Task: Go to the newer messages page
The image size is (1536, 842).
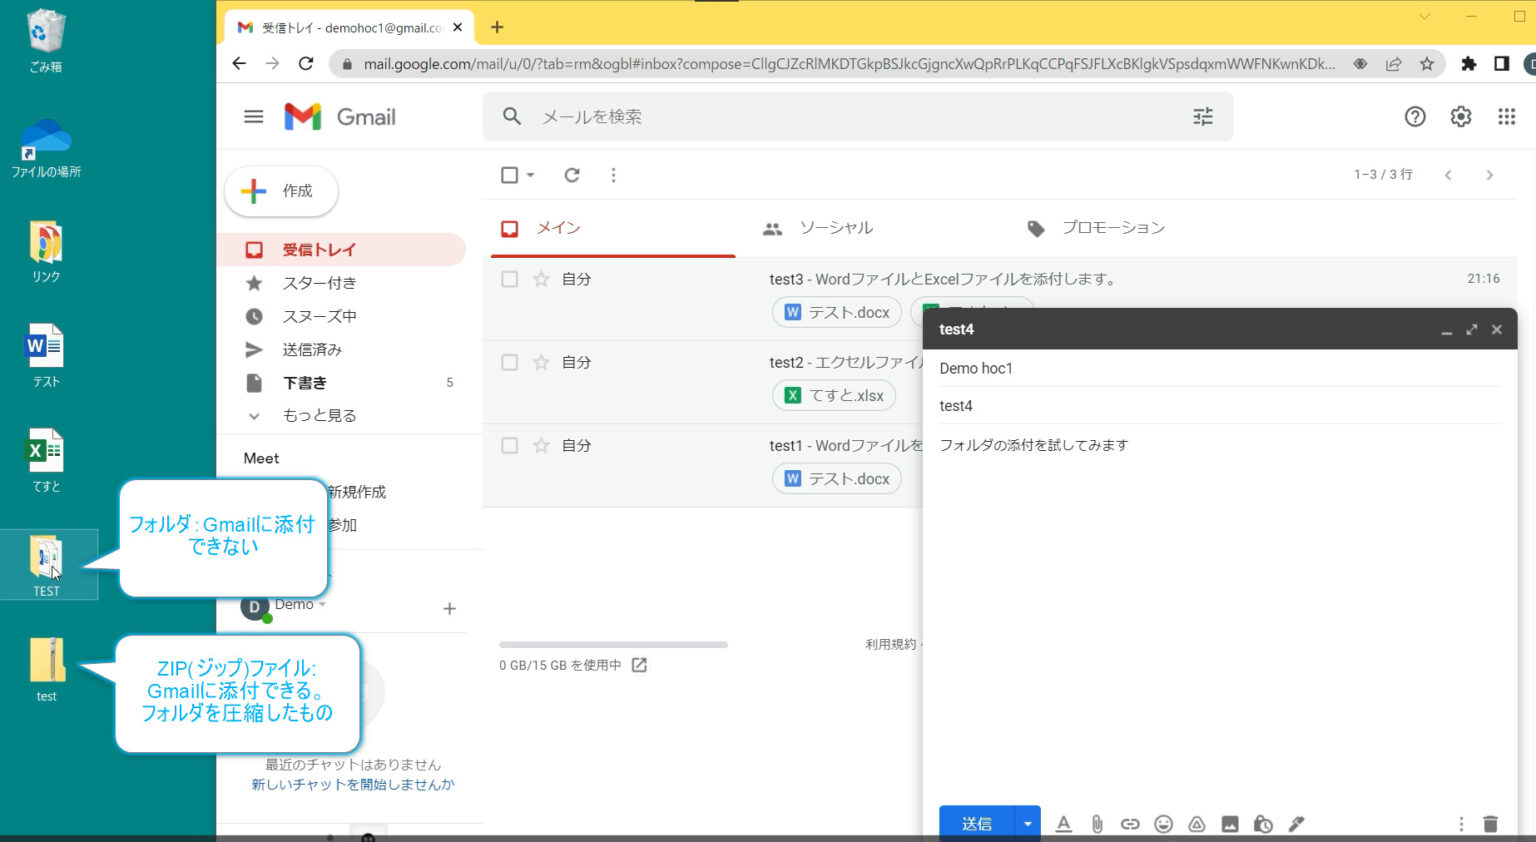Action: point(1448,175)
